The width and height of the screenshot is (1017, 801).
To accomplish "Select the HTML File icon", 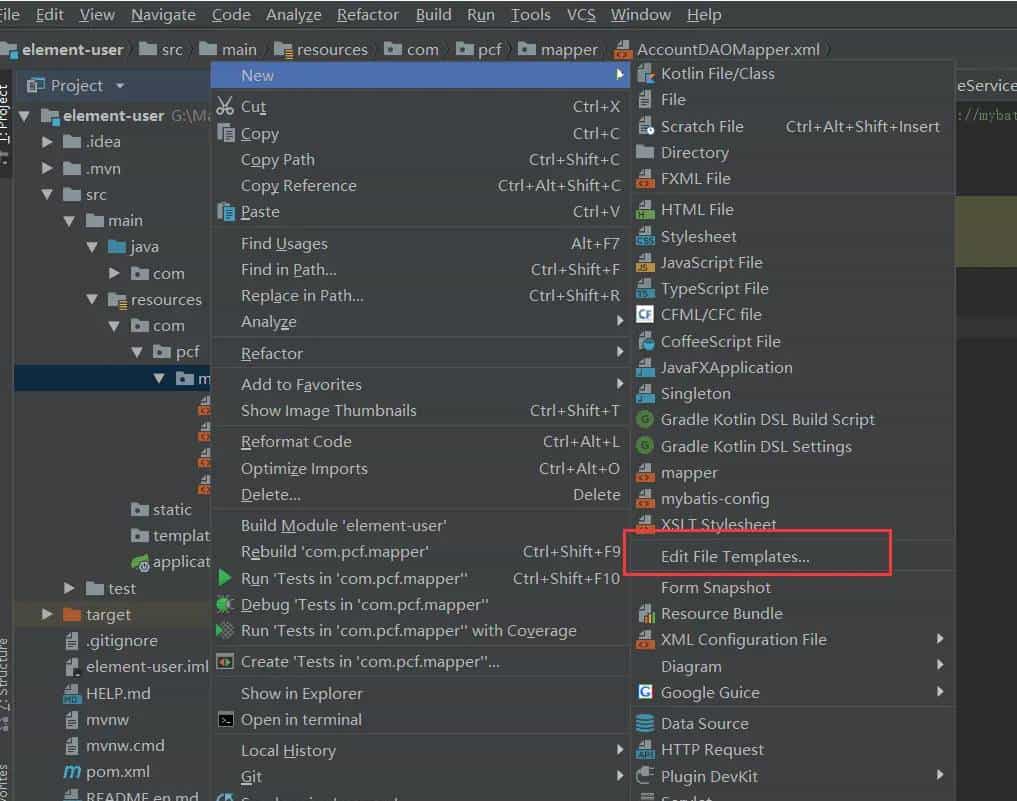I will (x=645, y=210).
